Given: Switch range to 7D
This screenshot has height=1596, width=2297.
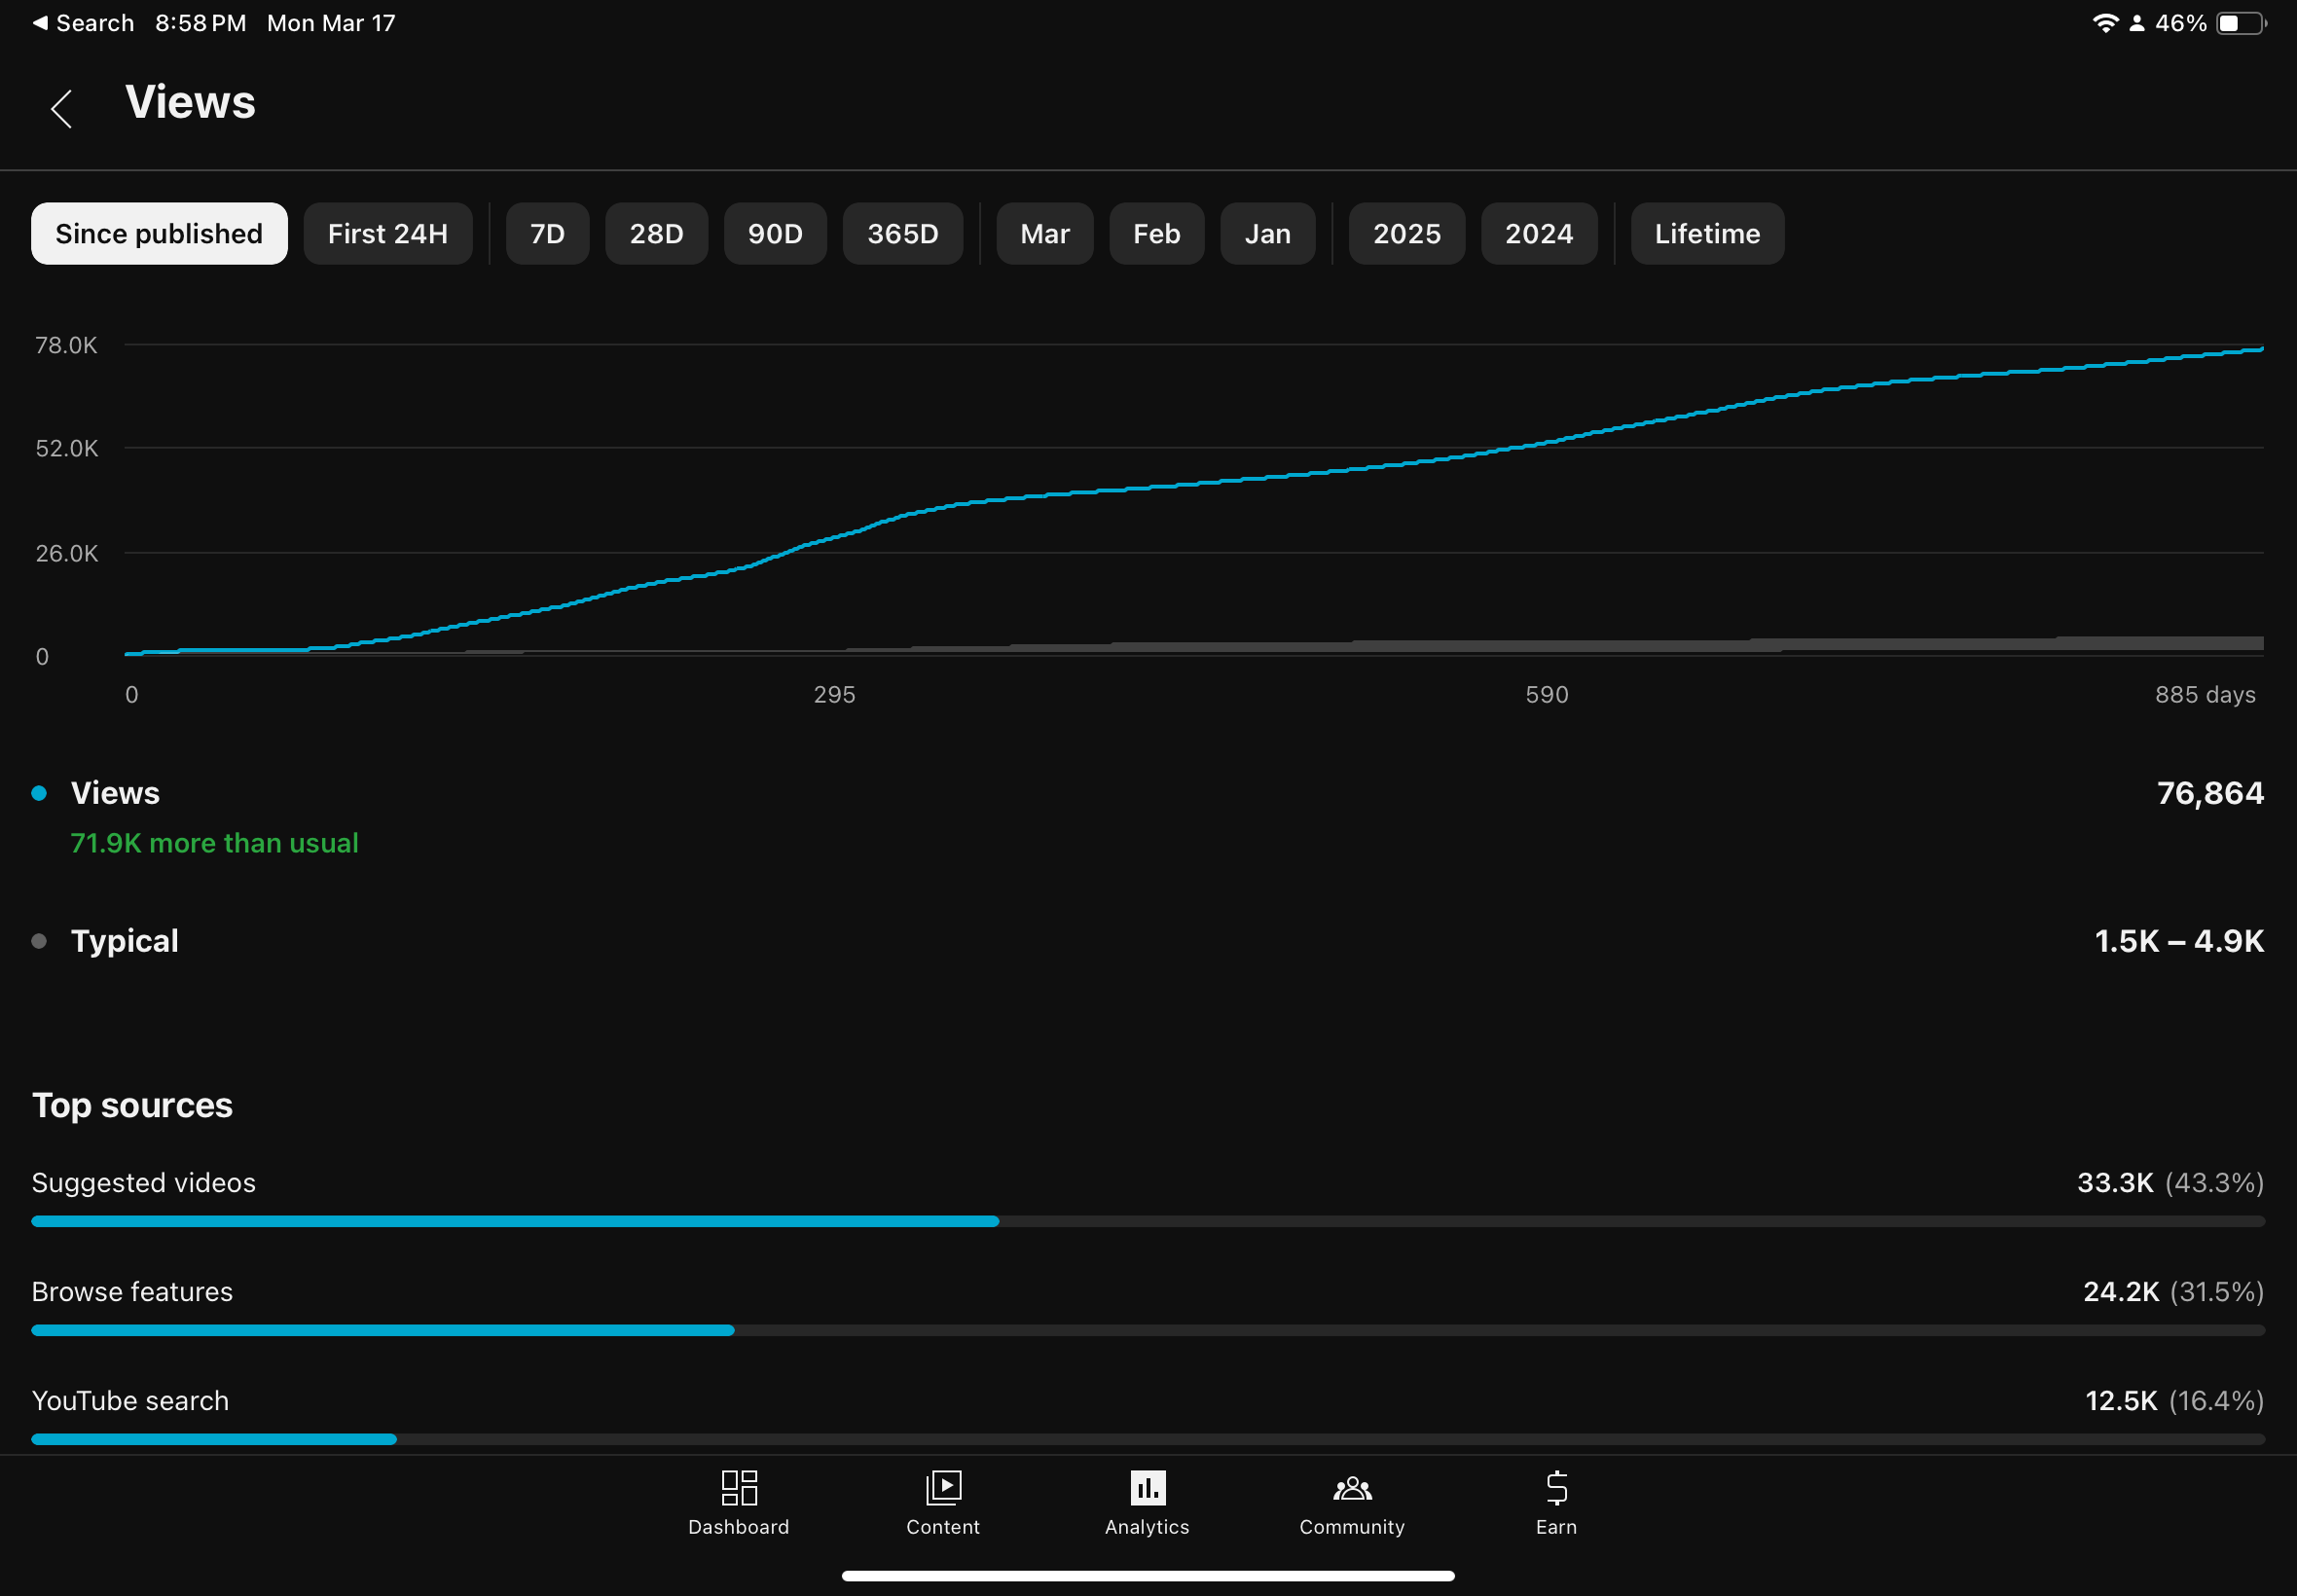Looking at the screenshot, I should (547, 234).
